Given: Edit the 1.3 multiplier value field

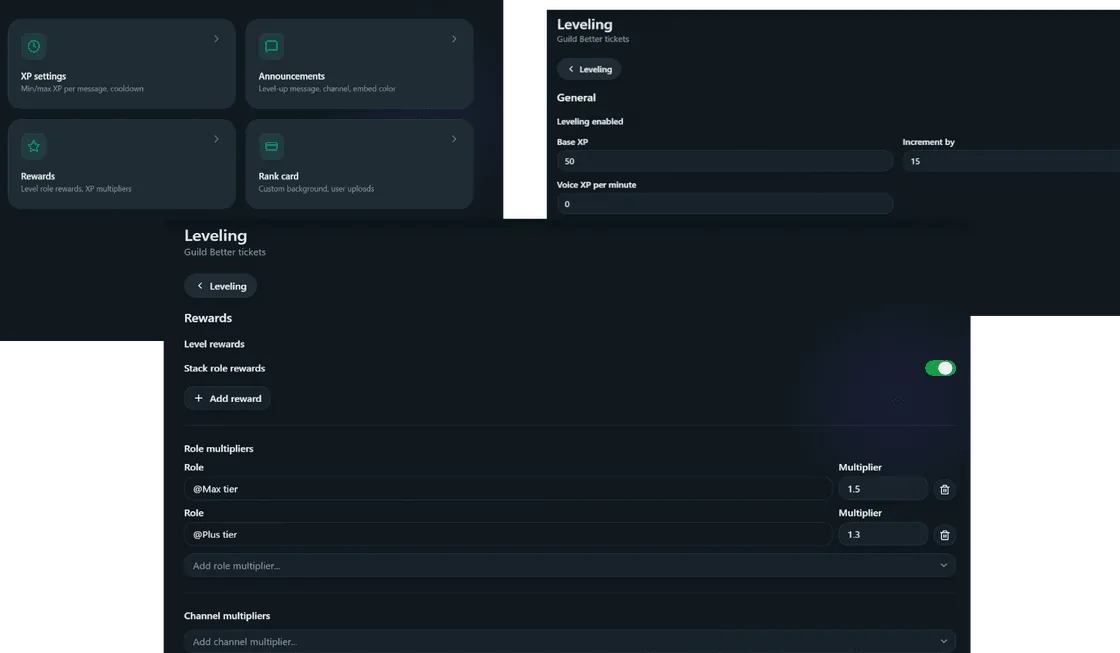Looking at the screenshot, I should tap(883, 534).
